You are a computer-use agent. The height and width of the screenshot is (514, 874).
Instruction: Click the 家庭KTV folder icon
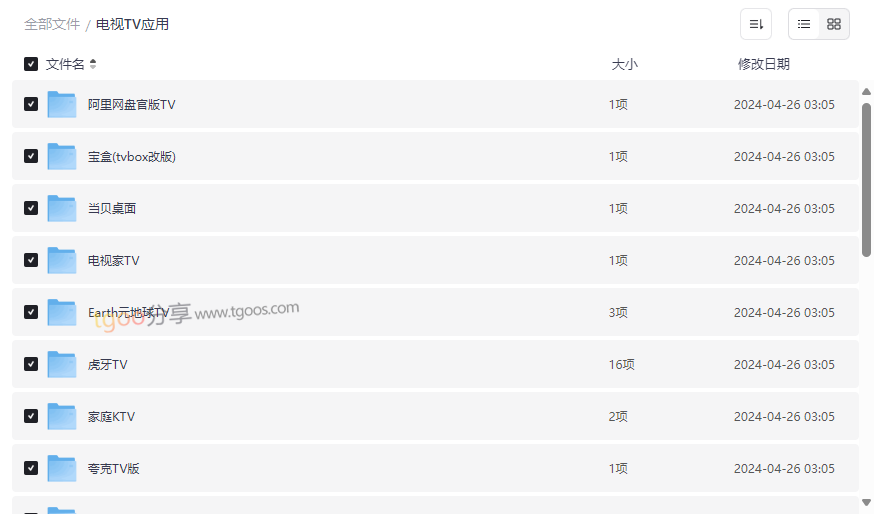62,416
